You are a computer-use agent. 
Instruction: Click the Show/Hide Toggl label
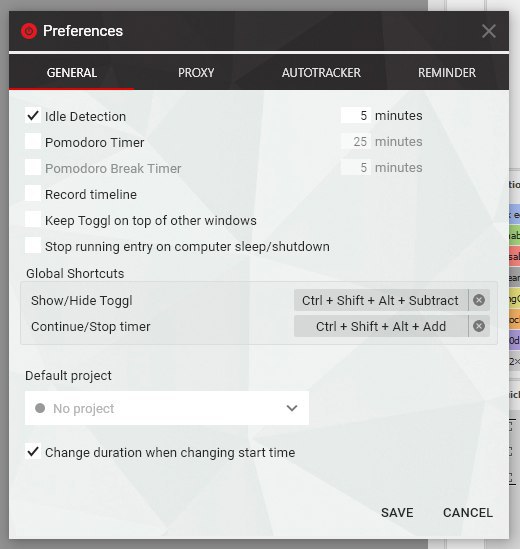82,301
